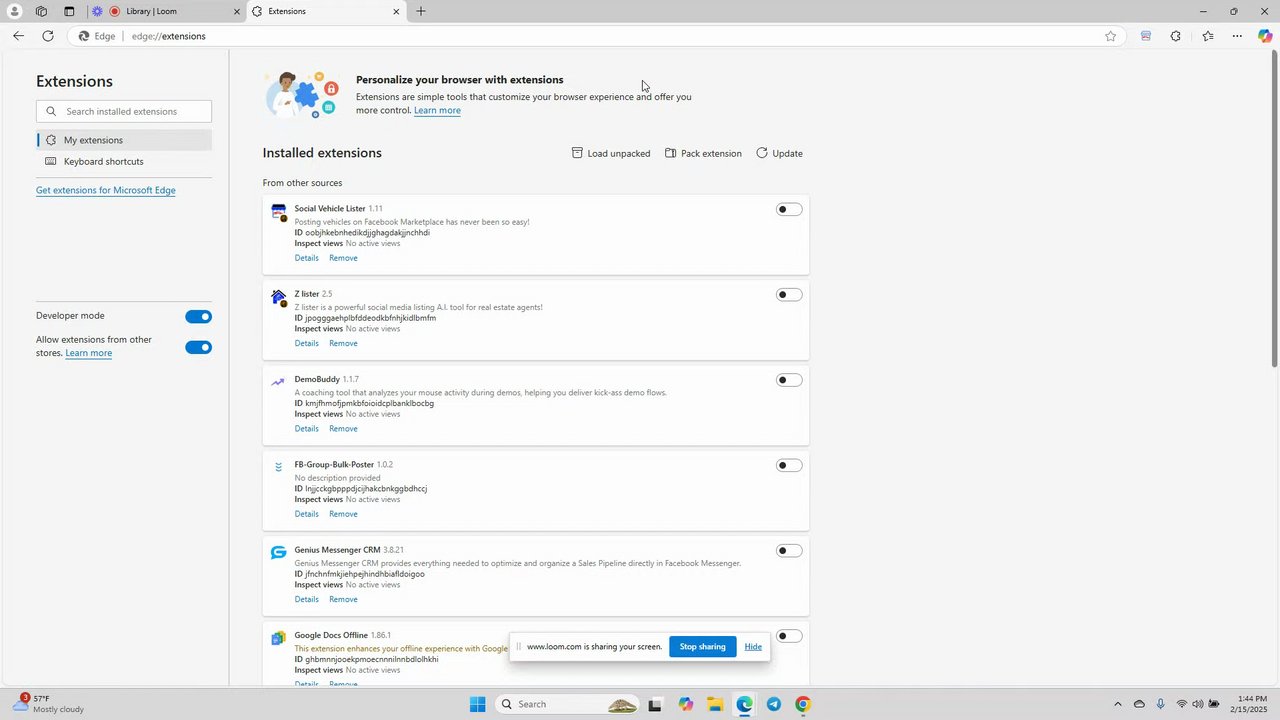
Task: Click Load unpacked button
Action: [611, 153]
